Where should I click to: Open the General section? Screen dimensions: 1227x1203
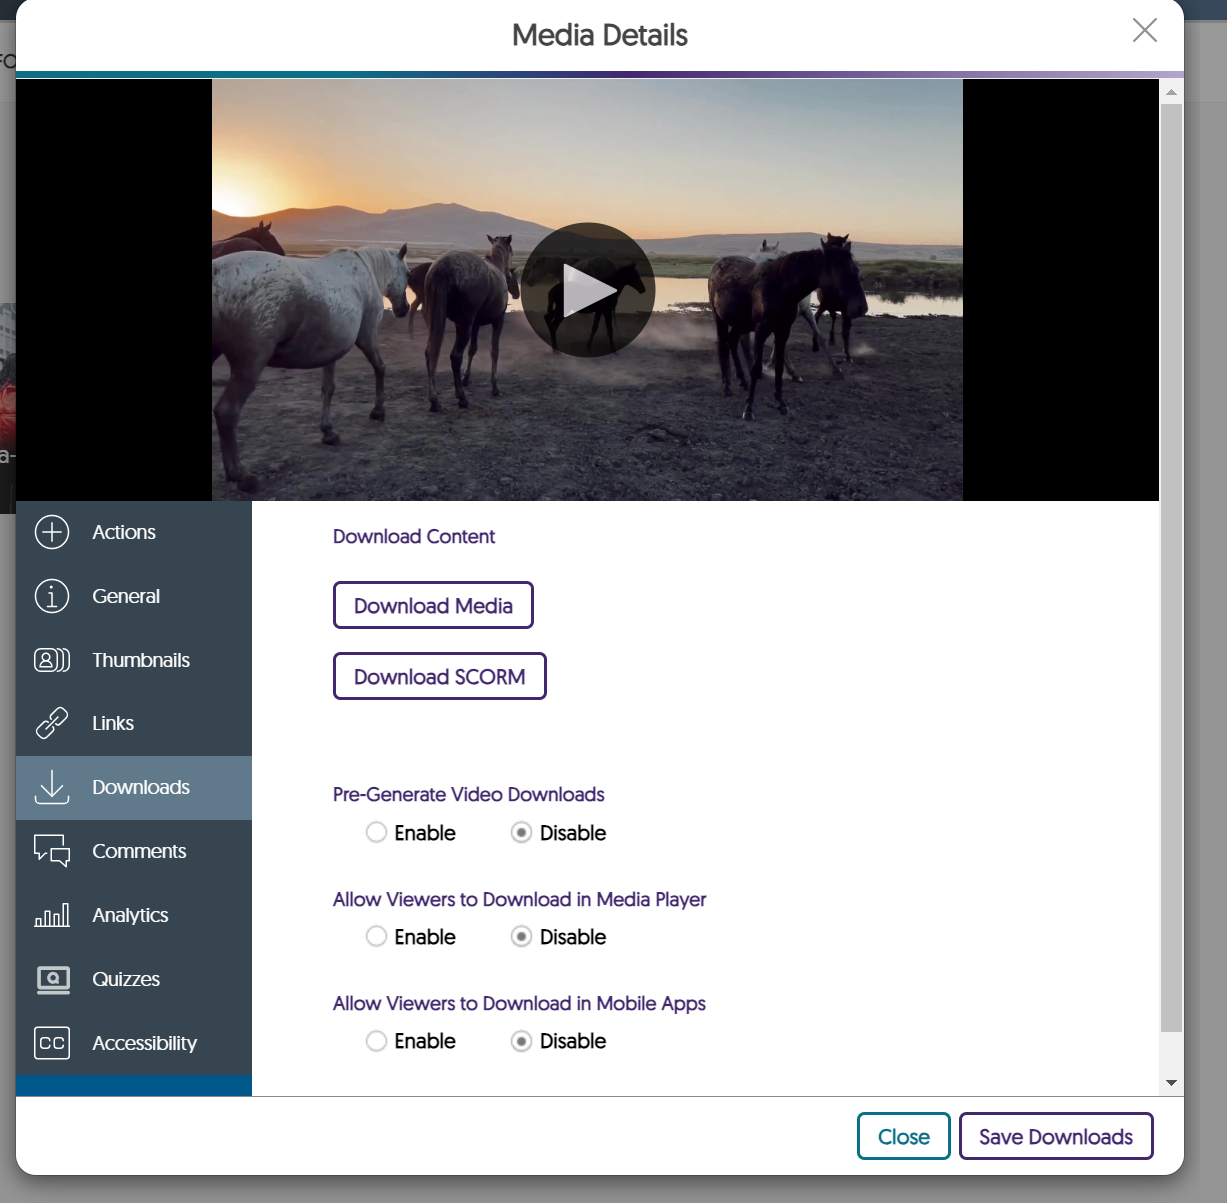tap(134, 596)
